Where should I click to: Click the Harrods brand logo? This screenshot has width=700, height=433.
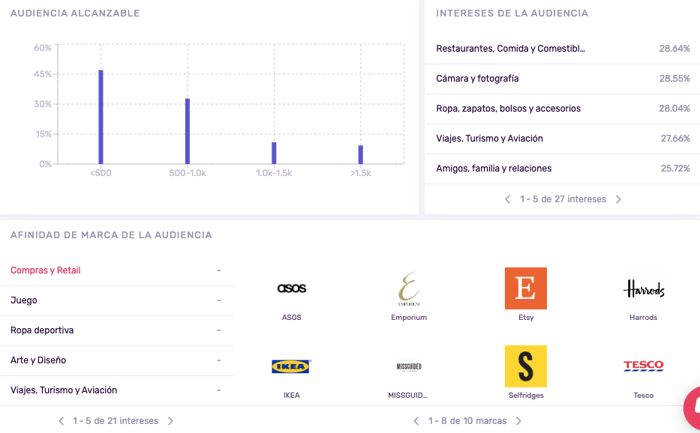tap(644, 289)
